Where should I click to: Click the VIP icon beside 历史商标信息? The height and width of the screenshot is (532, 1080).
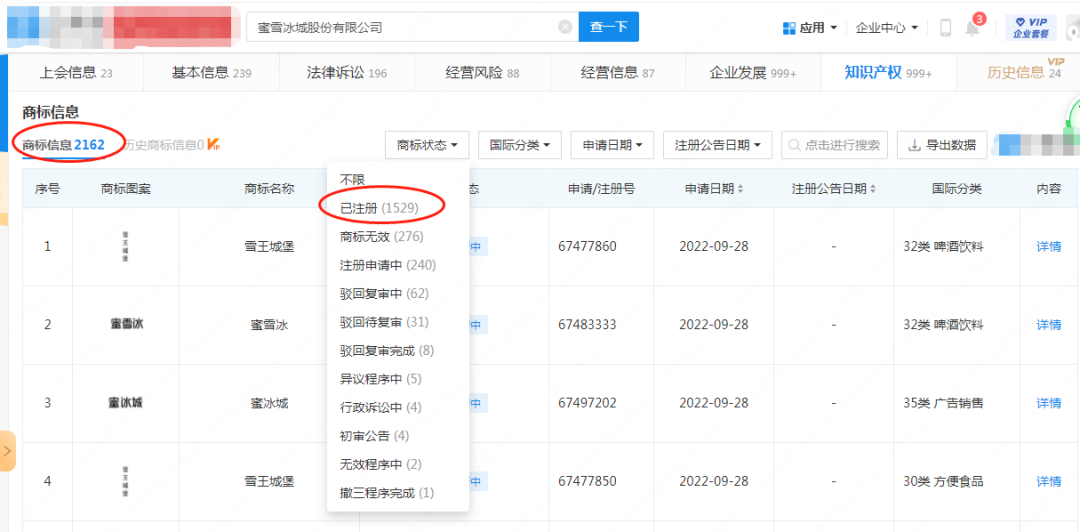click(214, 145)
